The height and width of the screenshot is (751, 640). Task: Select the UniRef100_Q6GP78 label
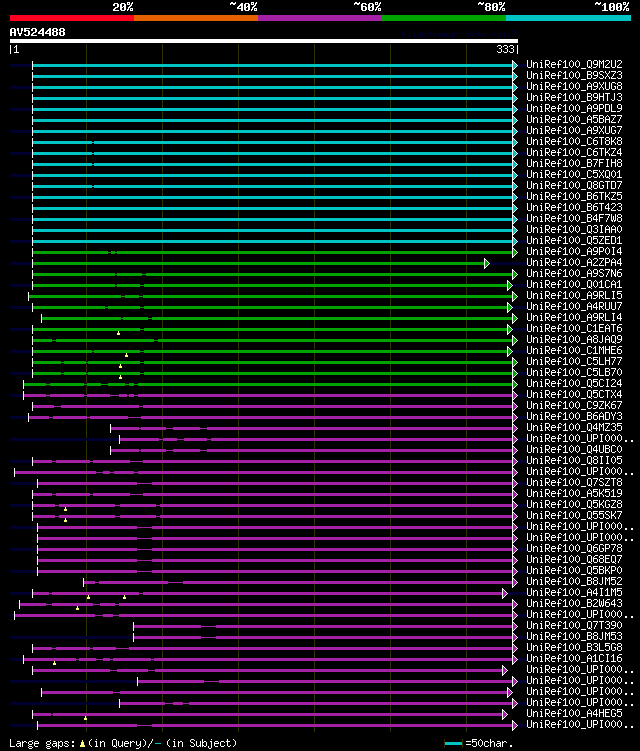tap(574, 549)
